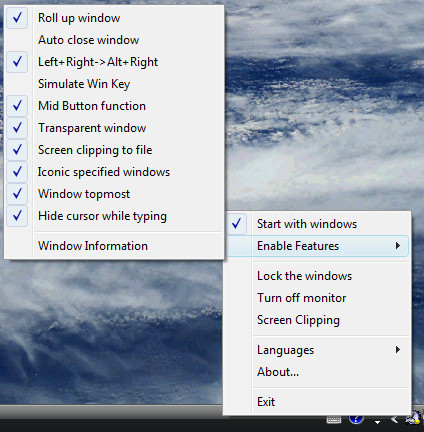Choose Lock the windows
This screenshot has height=432, width=424.
pyautogui.click(x=317, y=276)
